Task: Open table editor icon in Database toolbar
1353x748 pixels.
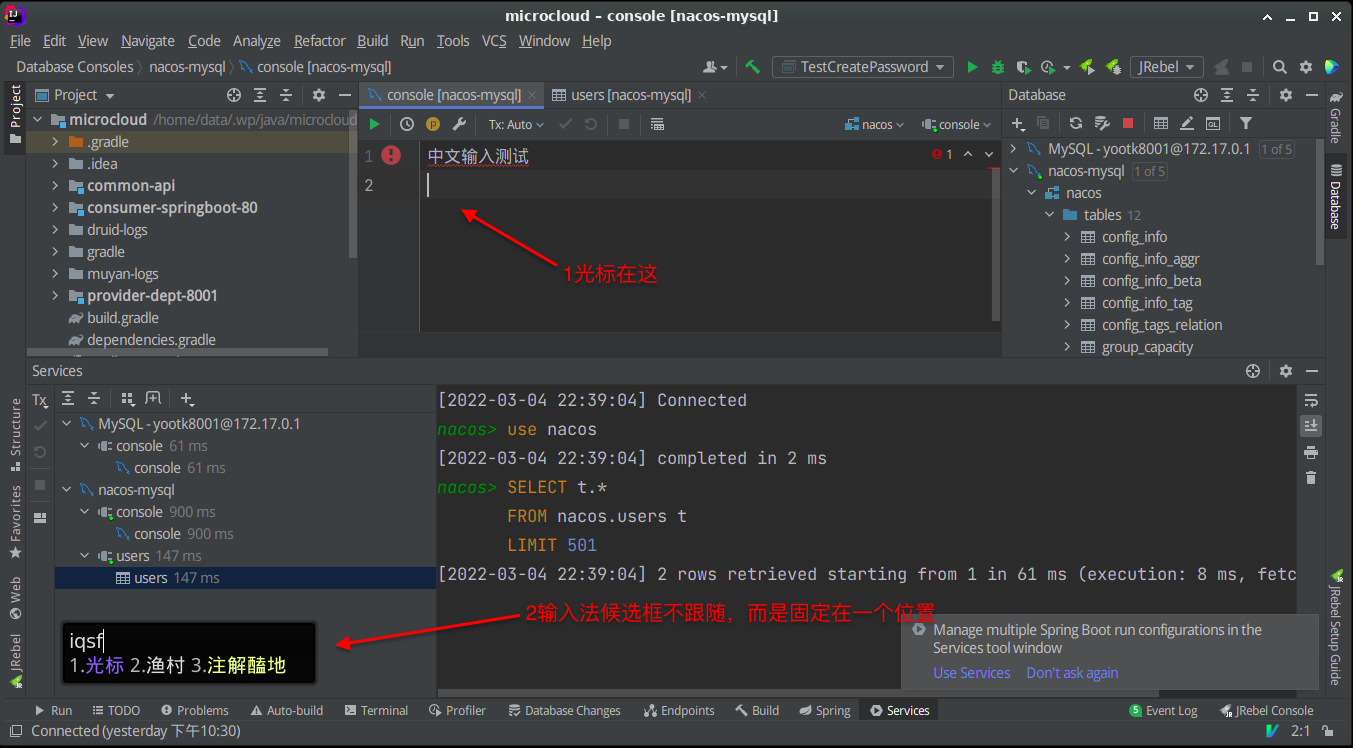Action: click(1160, 123)
